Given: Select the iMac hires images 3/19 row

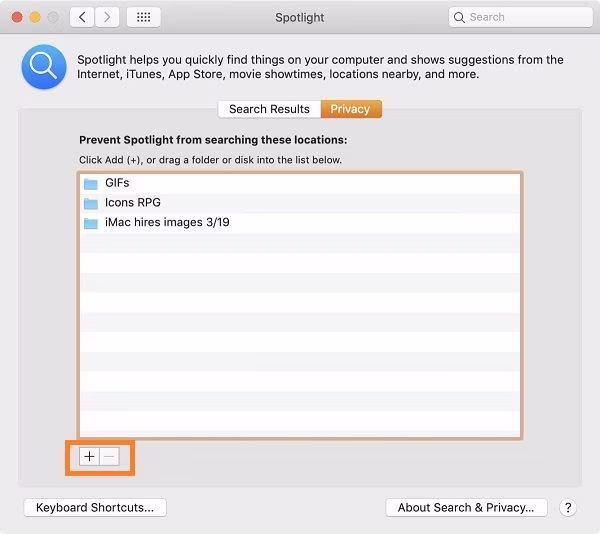Looking at the screenshot, I should coord(300,223).
